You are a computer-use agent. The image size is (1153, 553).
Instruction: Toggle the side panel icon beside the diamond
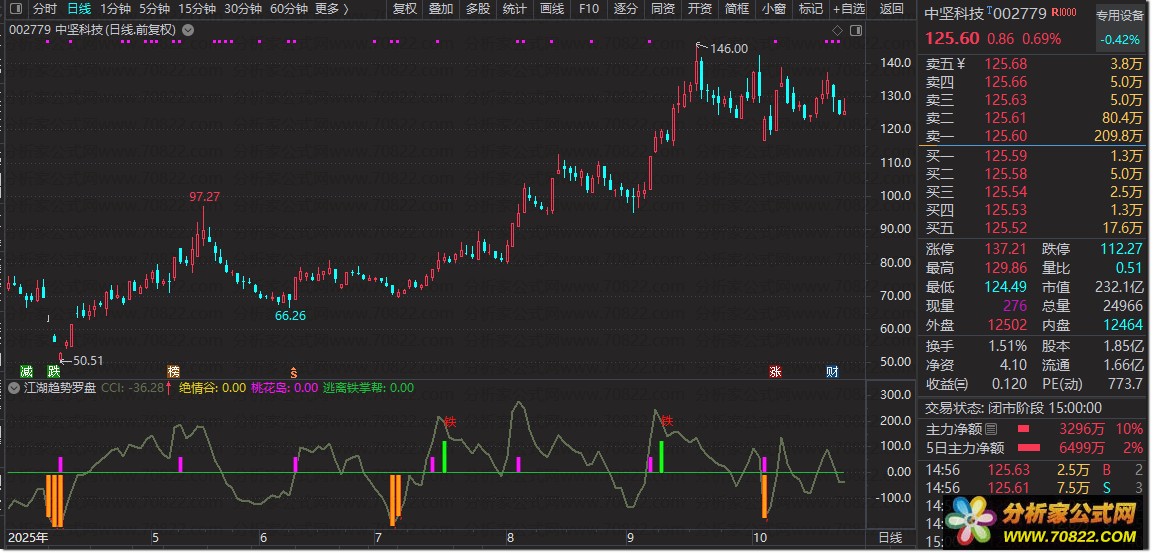point(855,30)
